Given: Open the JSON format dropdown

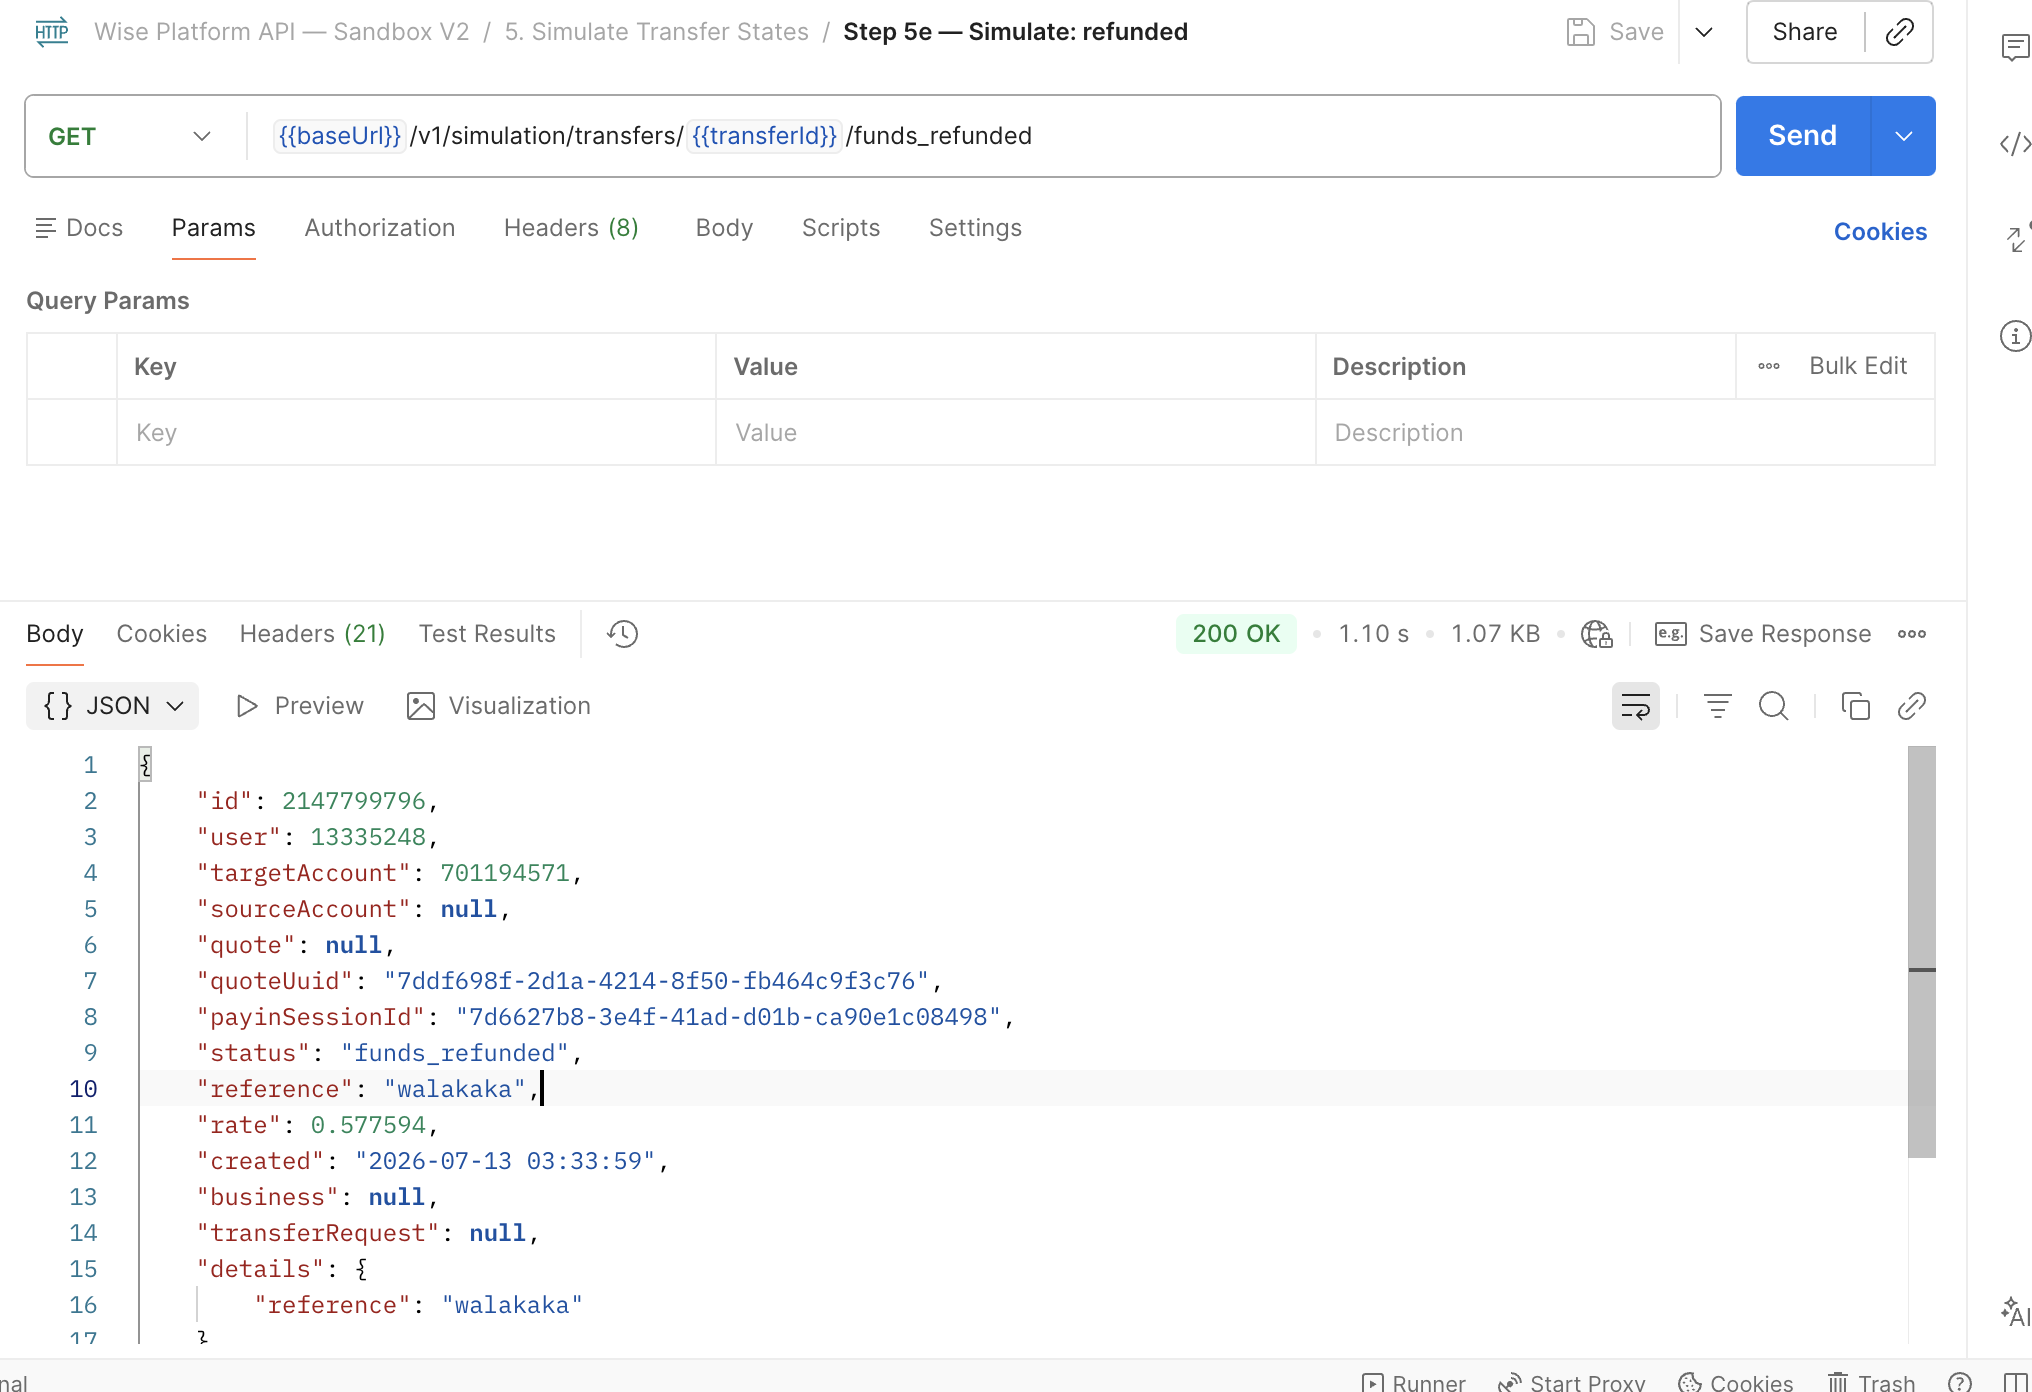Looking at the screenshot, I should (x=113, y=706).
